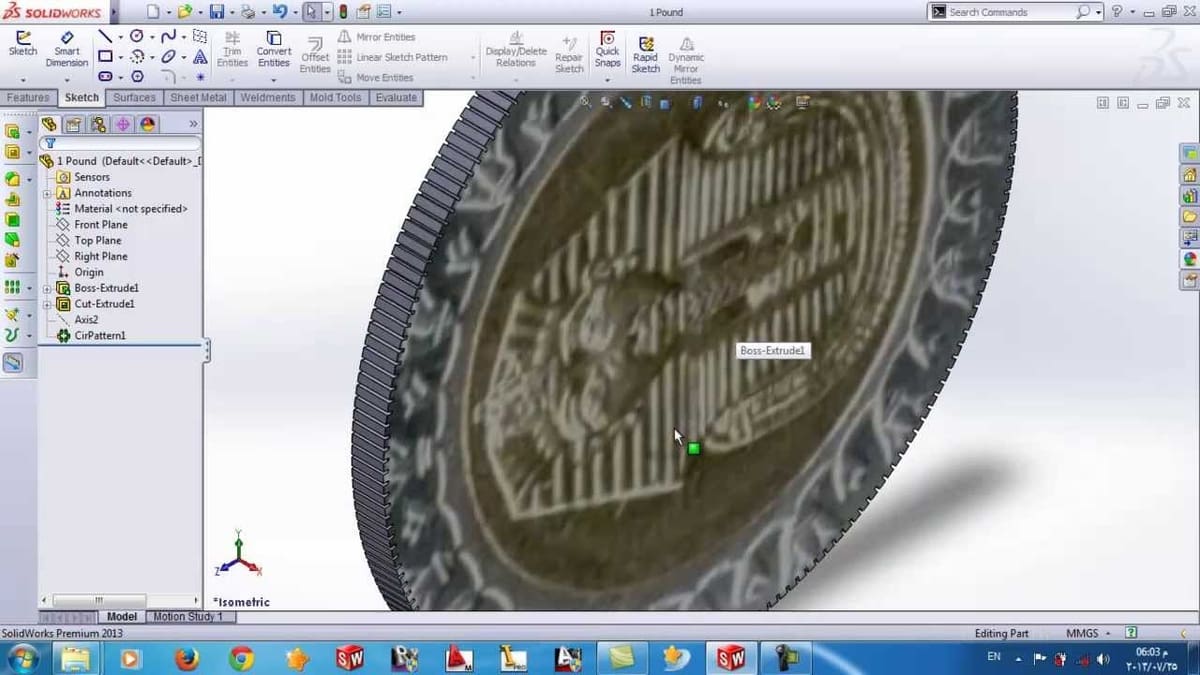
Task: Open the Line tool dropdown arrow
Action: point(119,37)
